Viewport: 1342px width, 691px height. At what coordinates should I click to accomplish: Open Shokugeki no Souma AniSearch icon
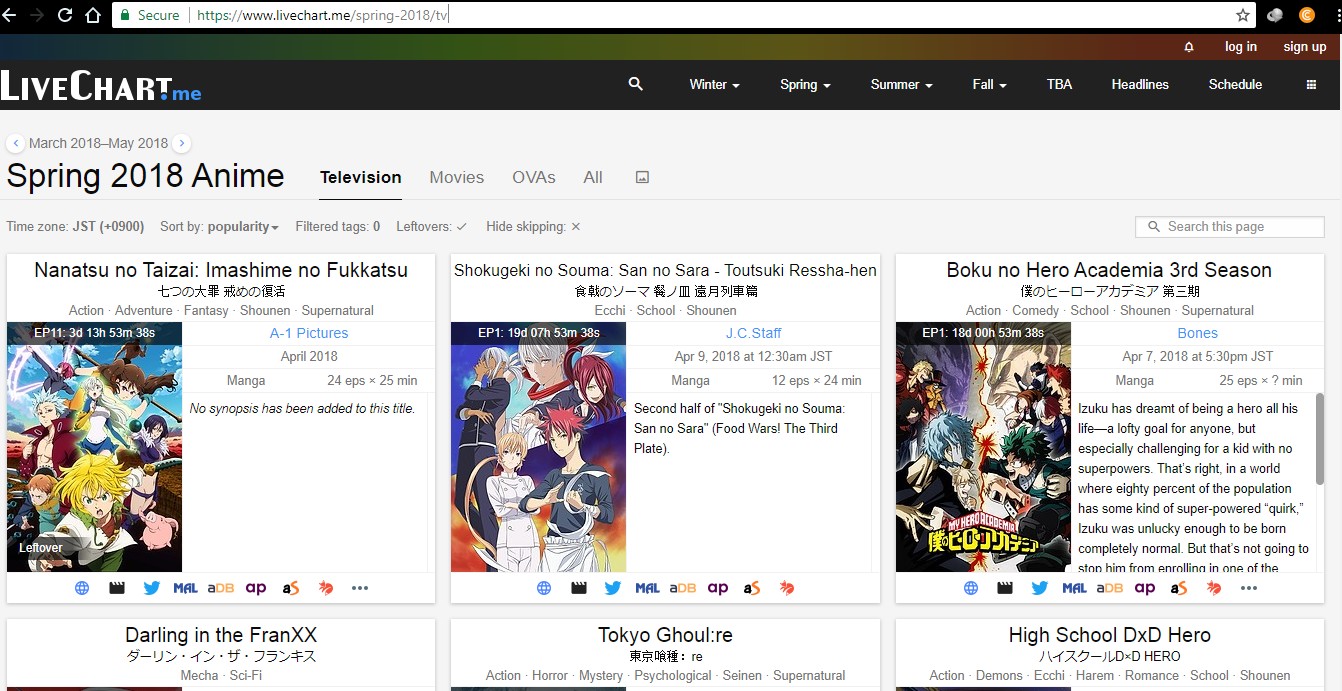pyautogui.click(x=752, y=588)
